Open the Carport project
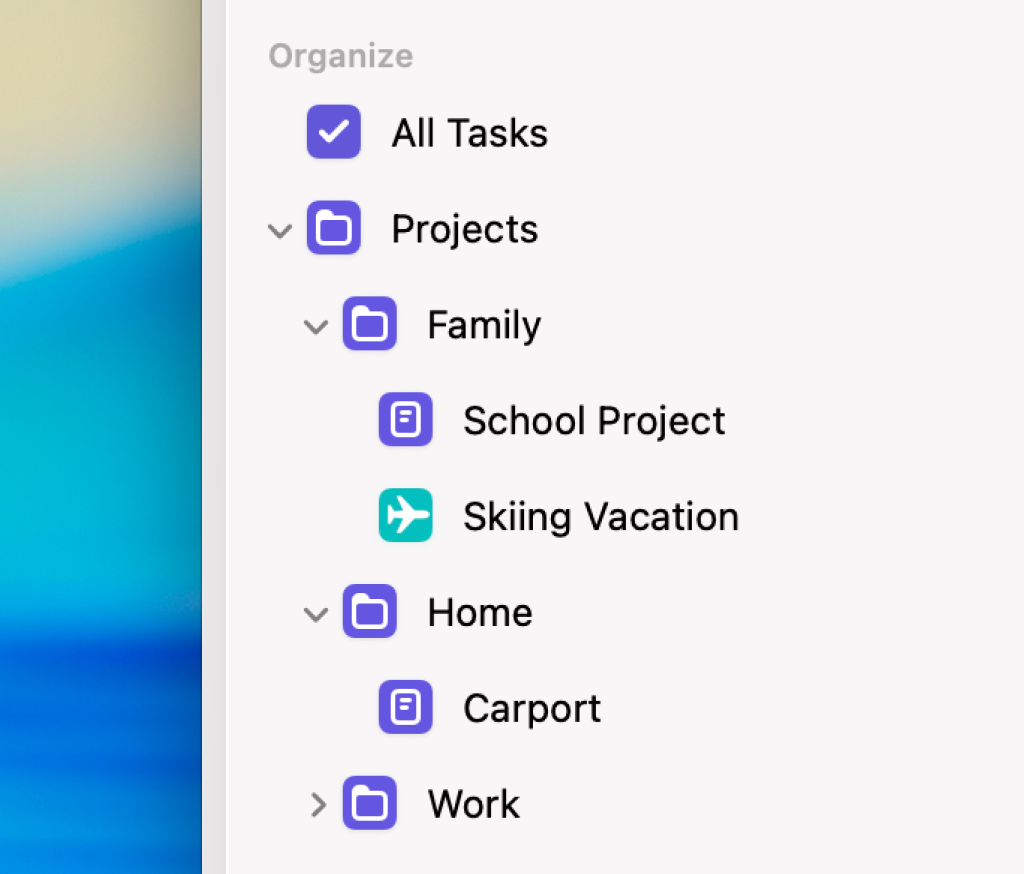The image size is (1024, 874). coord(532,709)
